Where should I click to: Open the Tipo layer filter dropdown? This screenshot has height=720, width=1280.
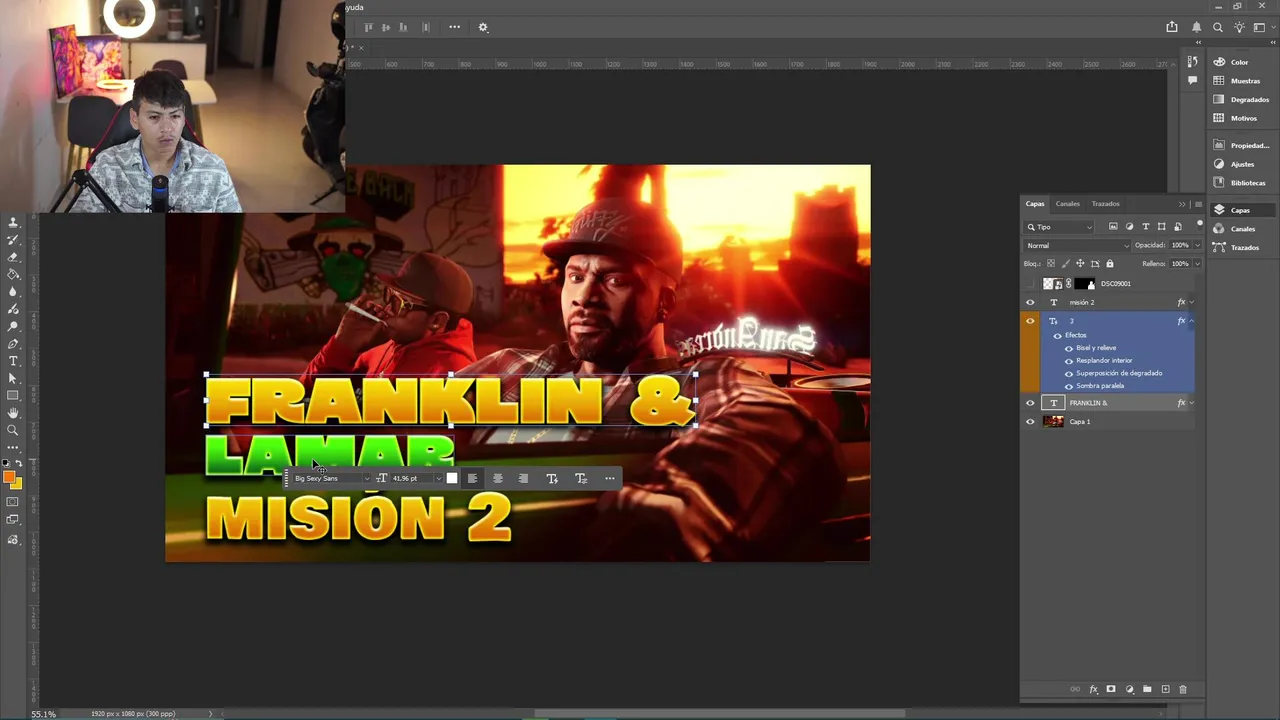1058,227
